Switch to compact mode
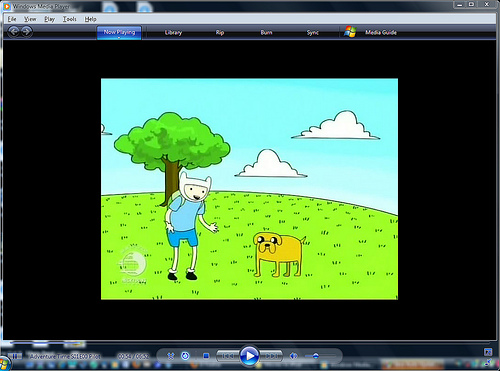This screenshot has width=500, height=371. [488, 362]
